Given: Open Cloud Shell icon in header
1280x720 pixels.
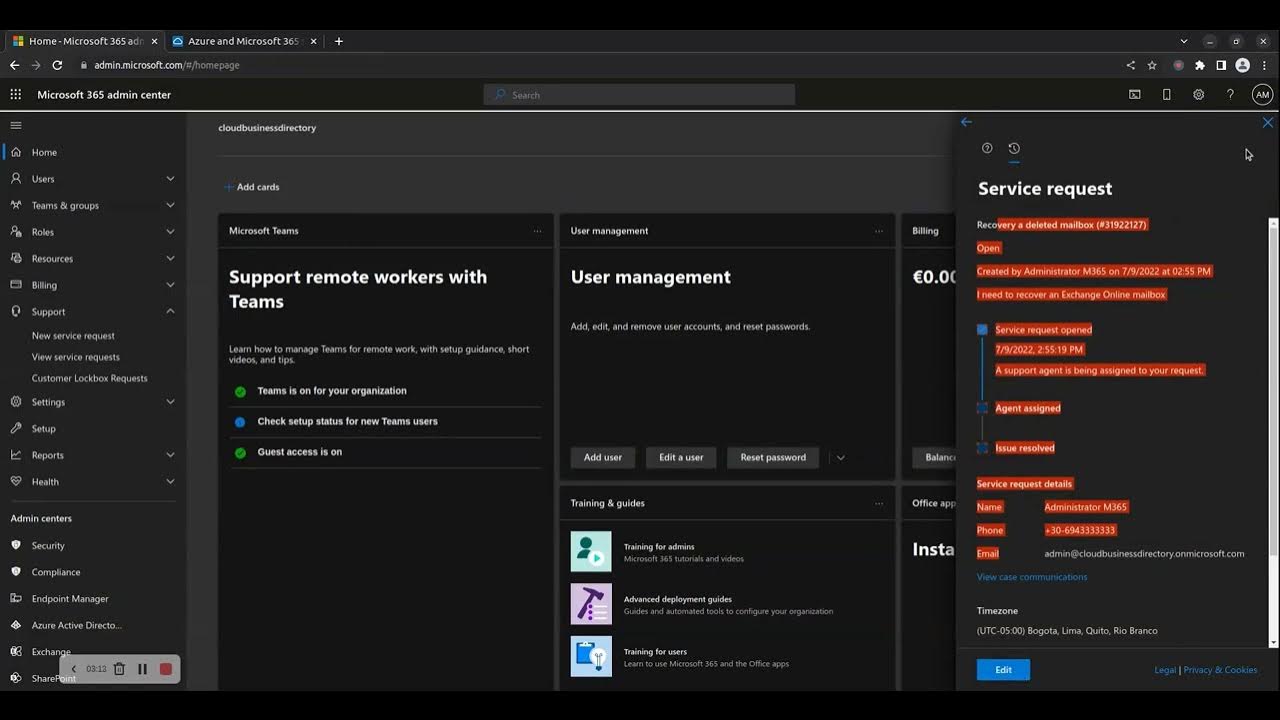Looking at the screenshot, I should 1134,95.
